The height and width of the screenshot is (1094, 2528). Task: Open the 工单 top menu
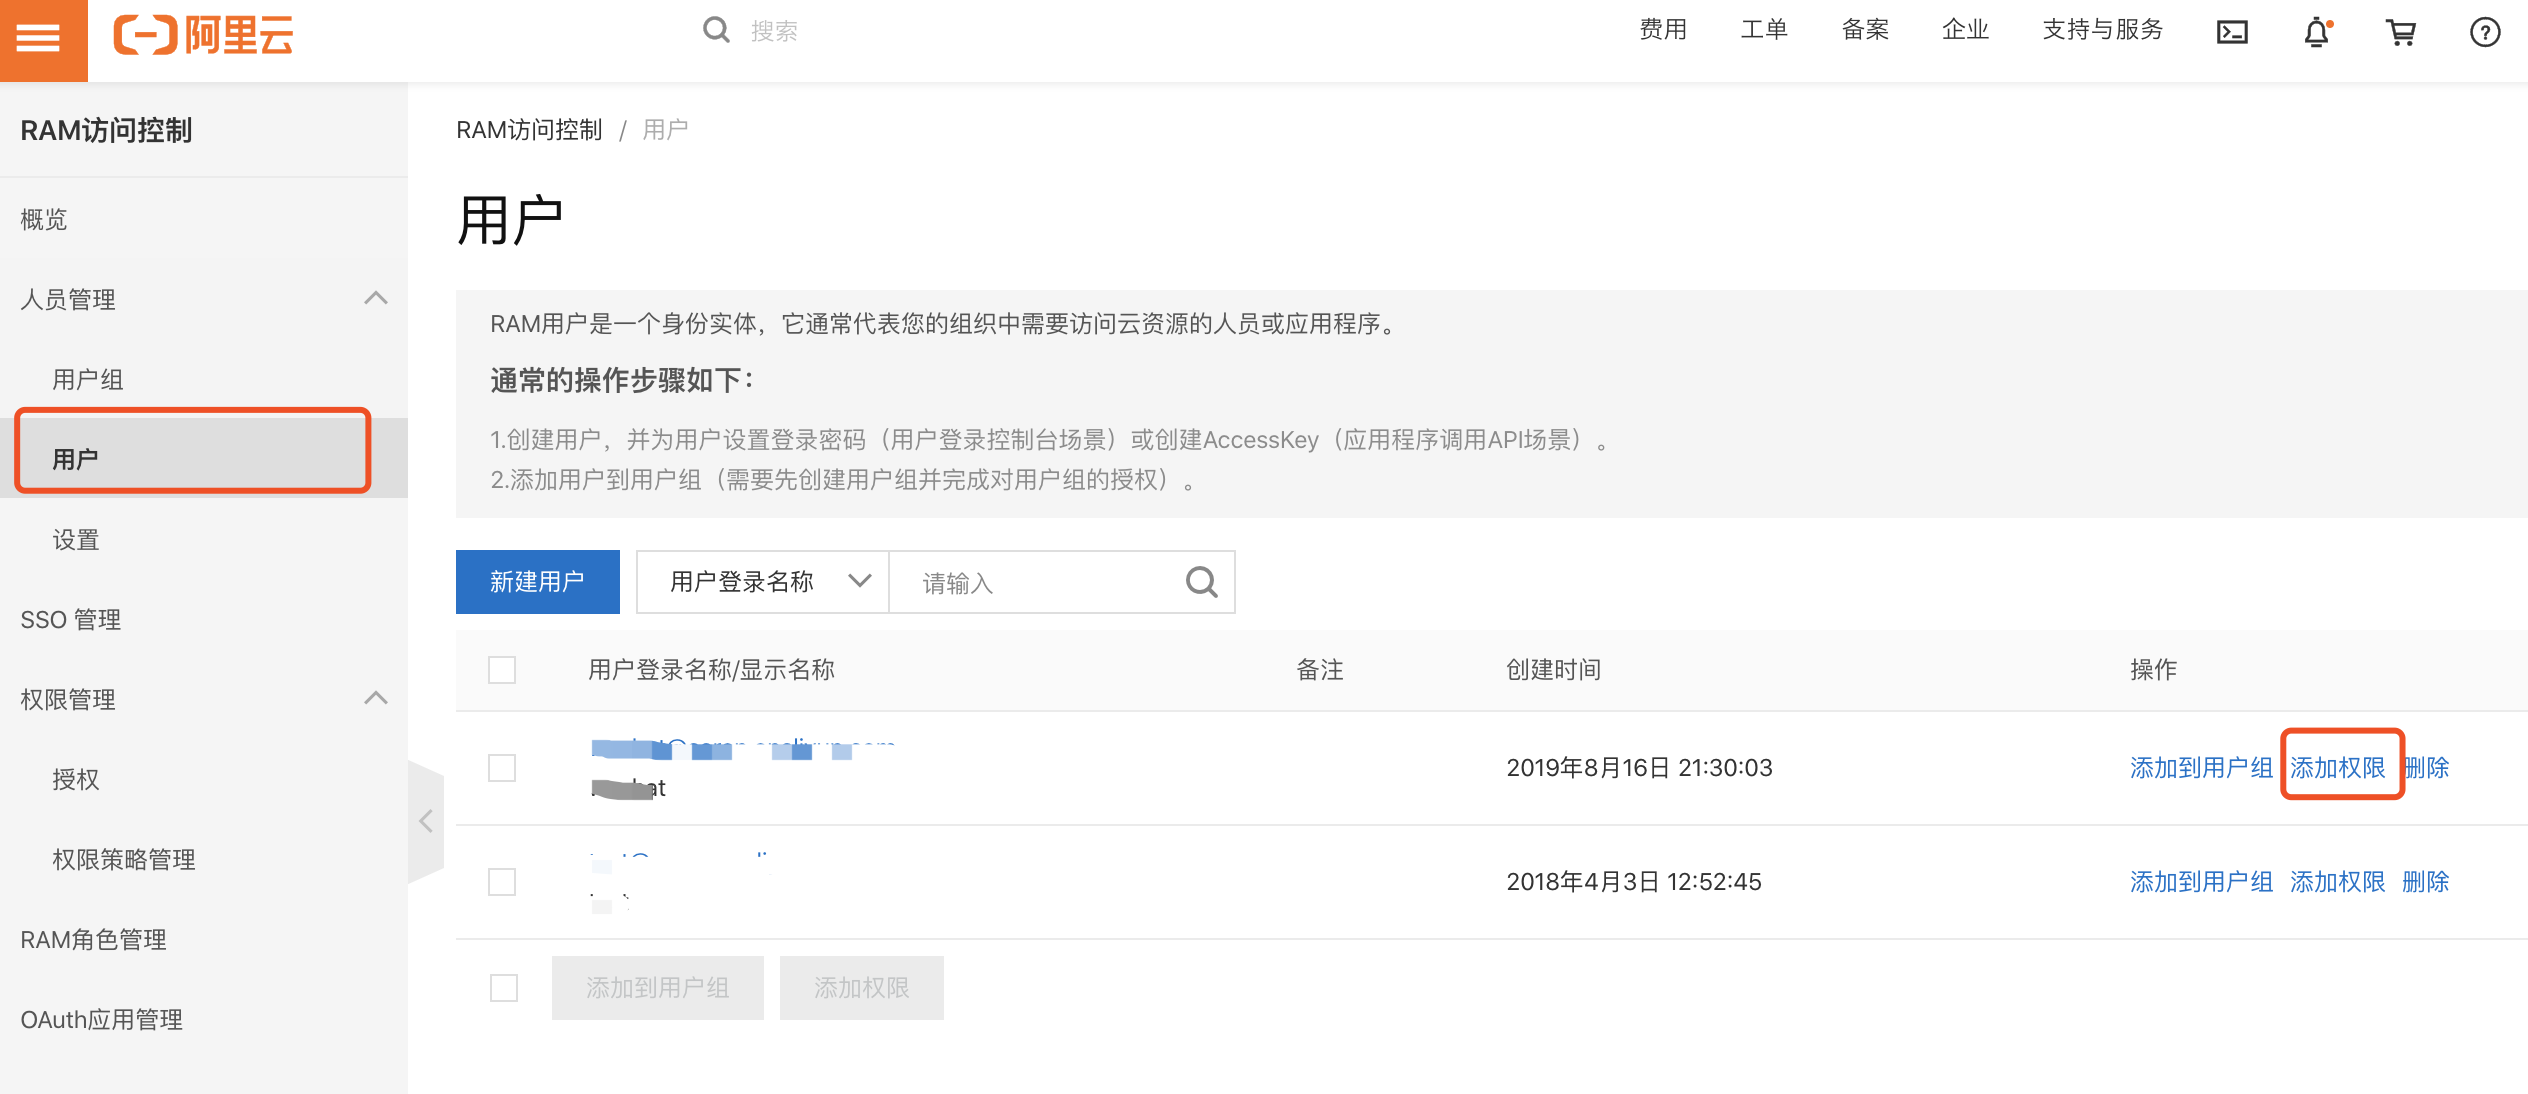tap(1764, 30)
